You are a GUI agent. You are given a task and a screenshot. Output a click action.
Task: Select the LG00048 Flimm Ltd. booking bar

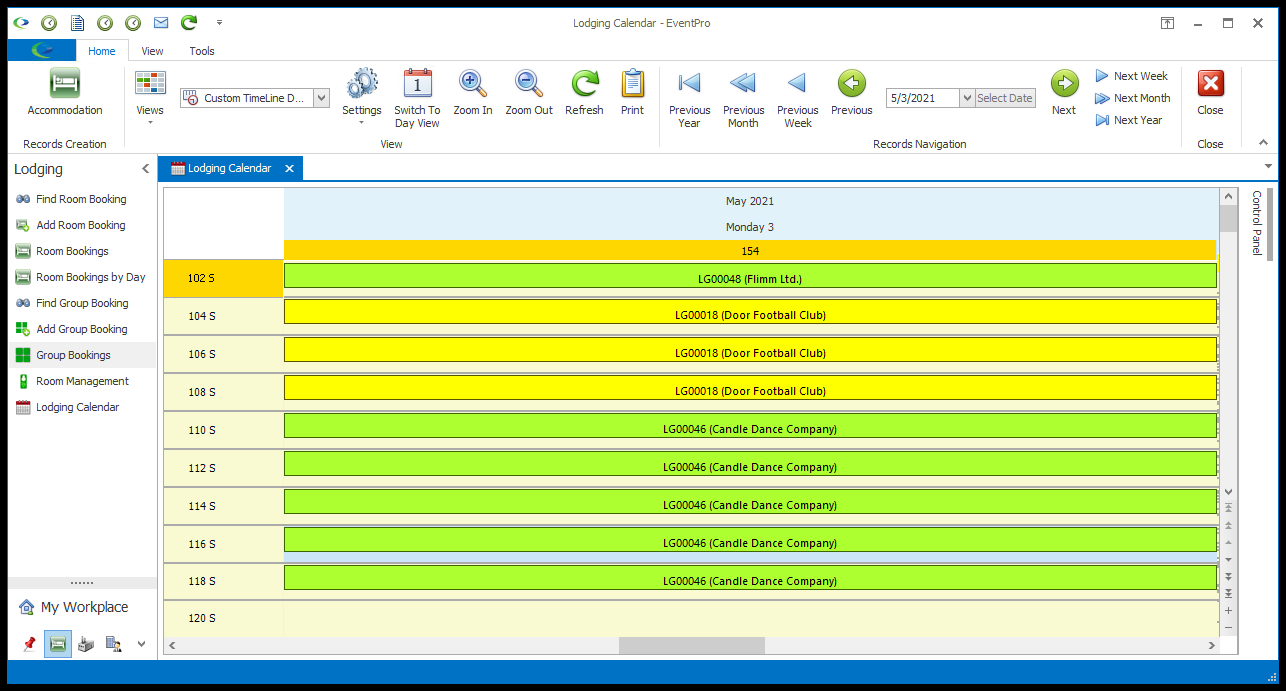click(750, 278)
